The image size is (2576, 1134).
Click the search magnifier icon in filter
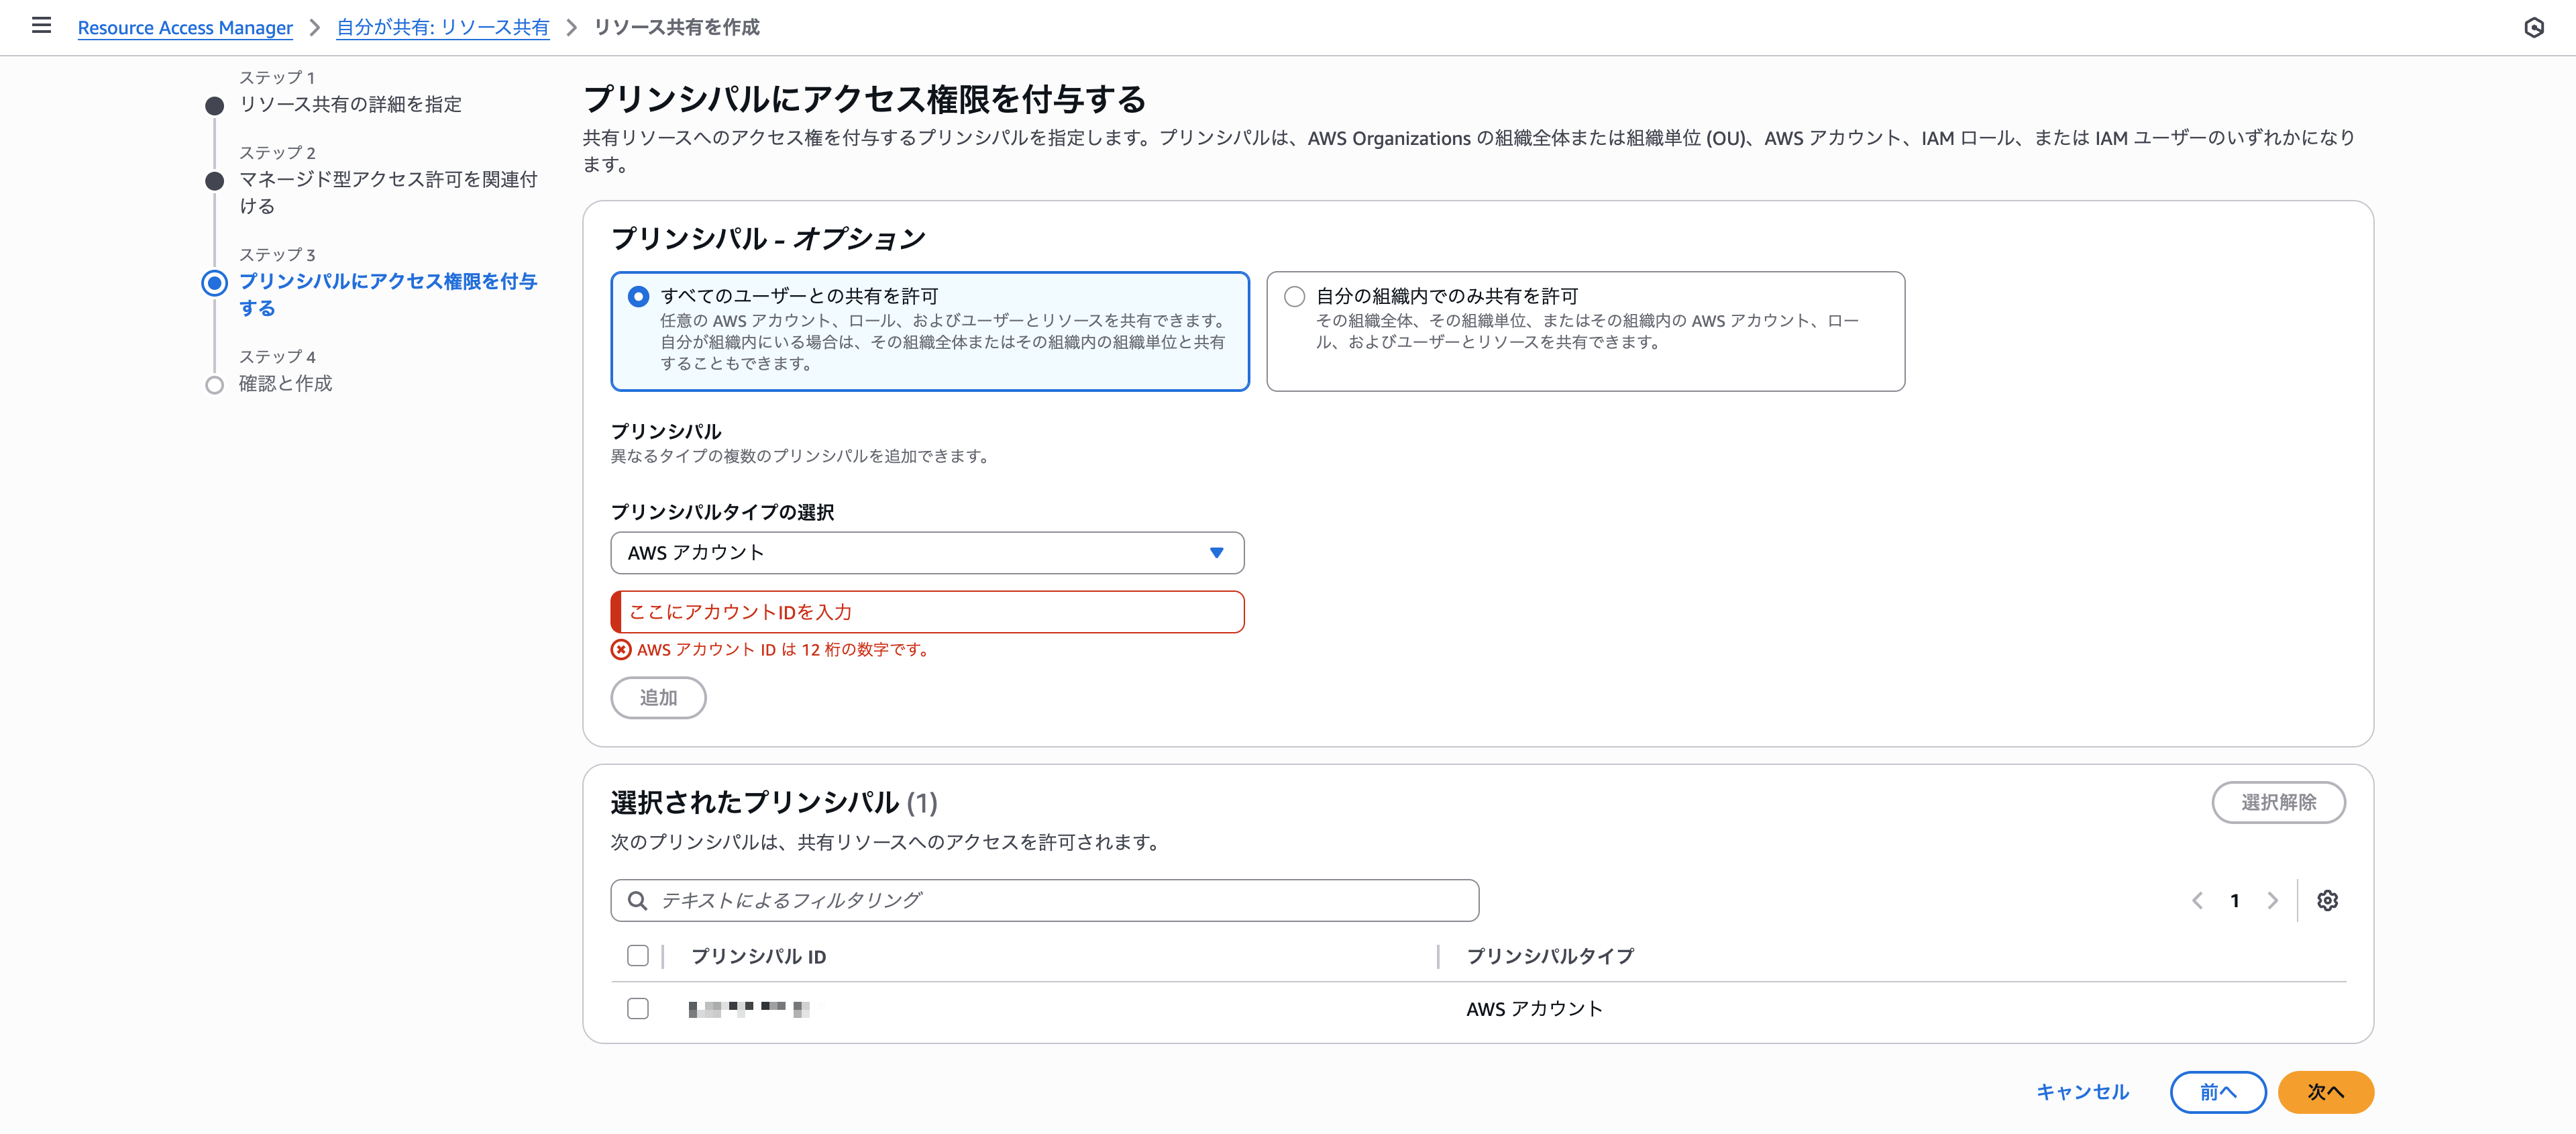tap(637, 900)
